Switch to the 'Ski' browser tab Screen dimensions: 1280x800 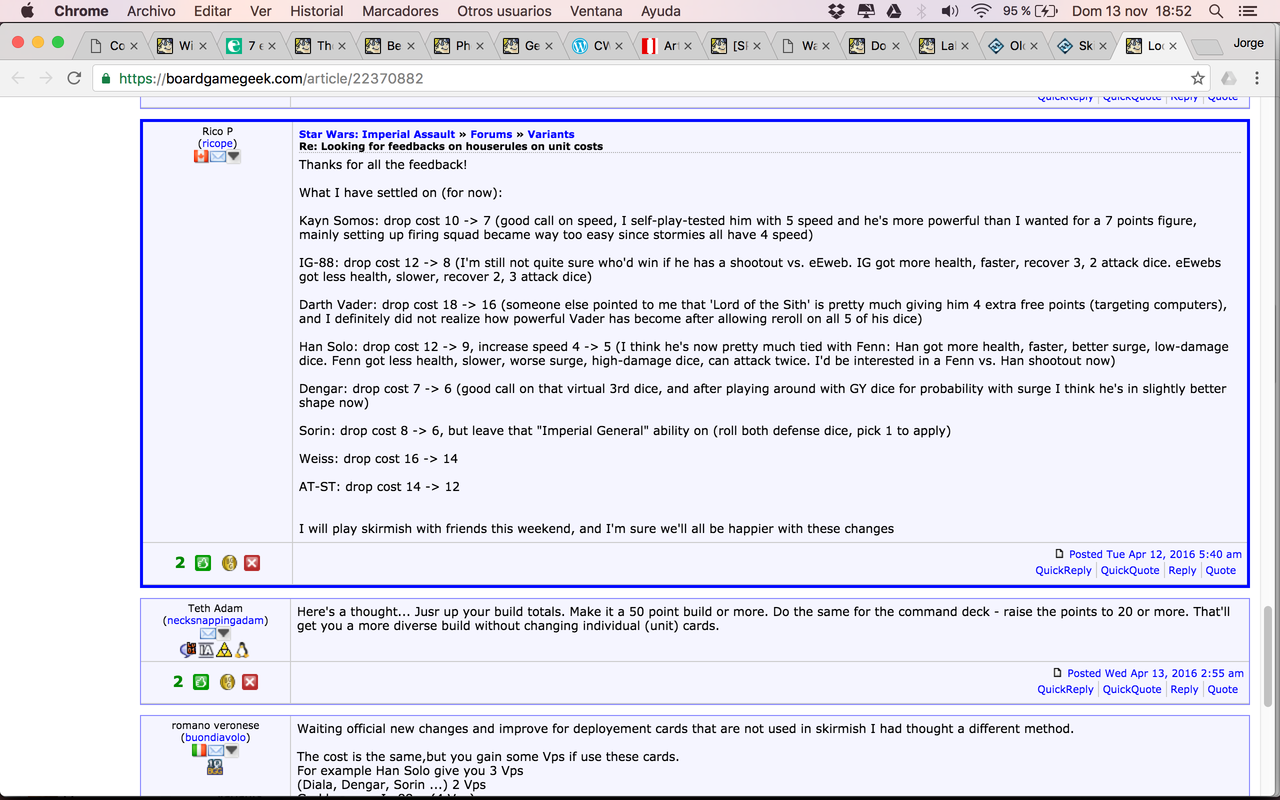point(1084,46)
